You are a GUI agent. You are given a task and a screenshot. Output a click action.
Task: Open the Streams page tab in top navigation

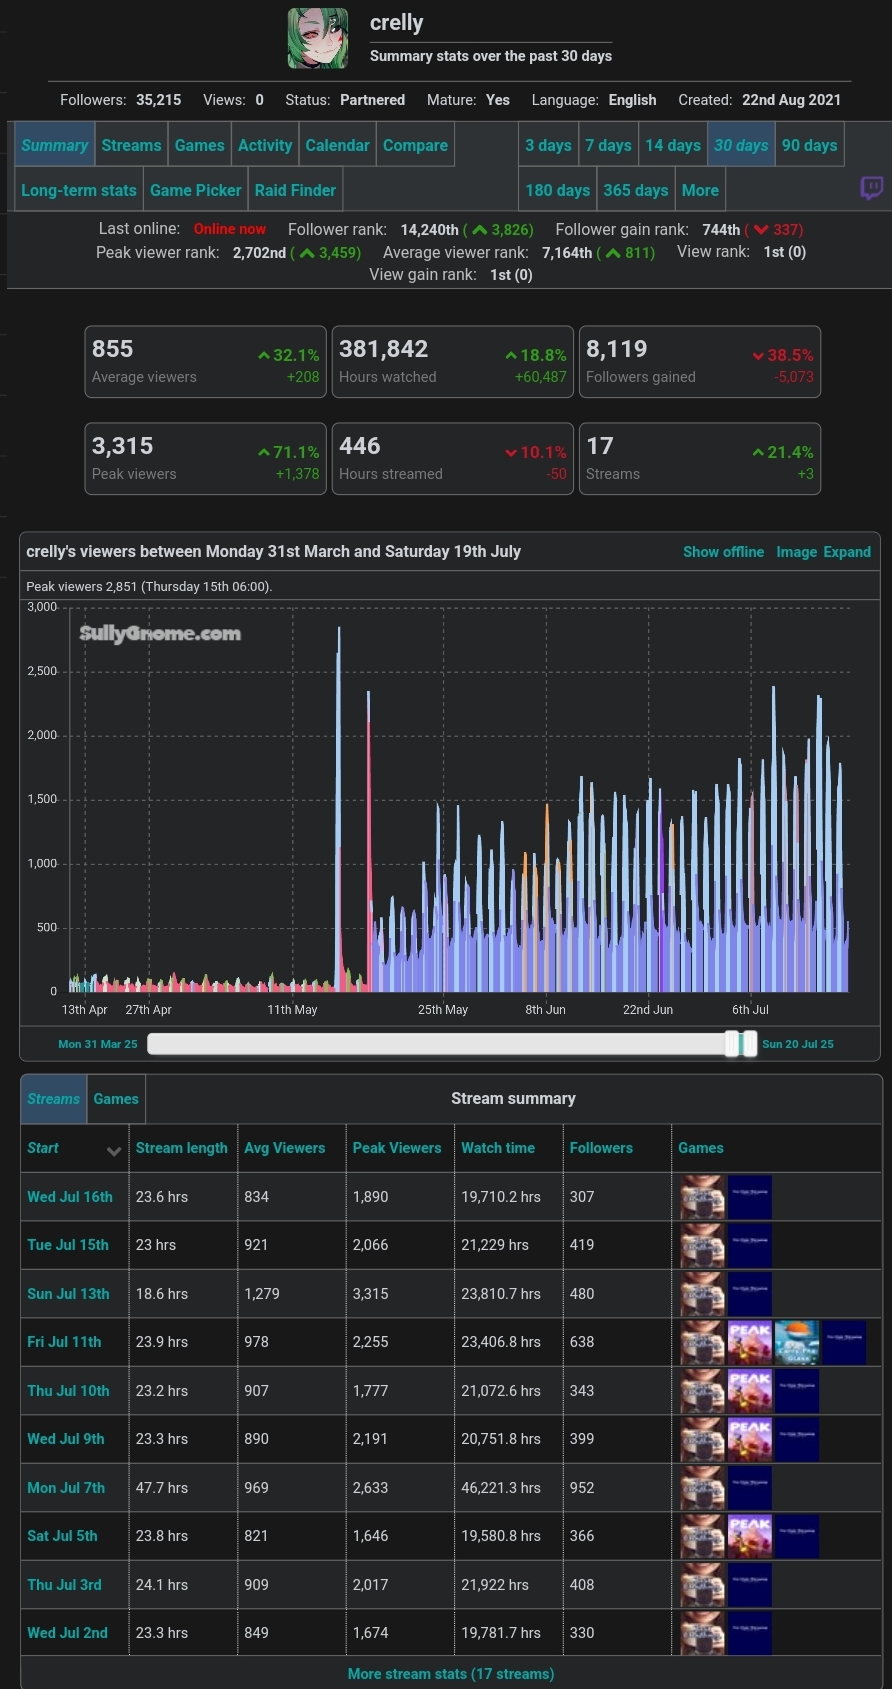(x=131, y=145)
